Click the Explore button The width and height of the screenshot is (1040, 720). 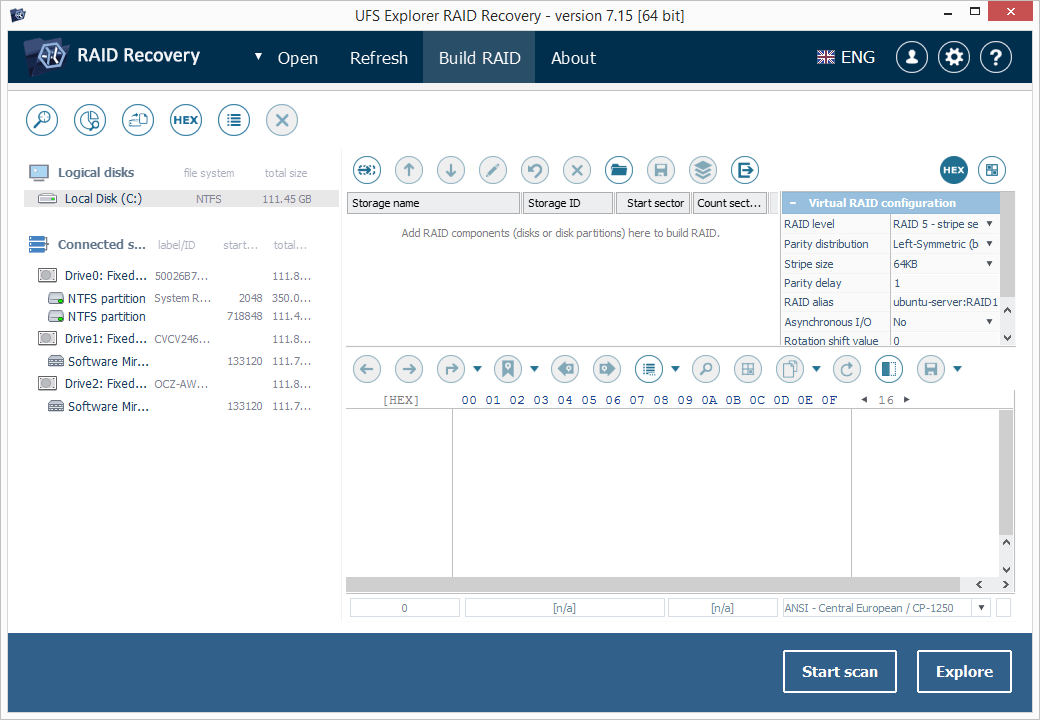[964, 672]
